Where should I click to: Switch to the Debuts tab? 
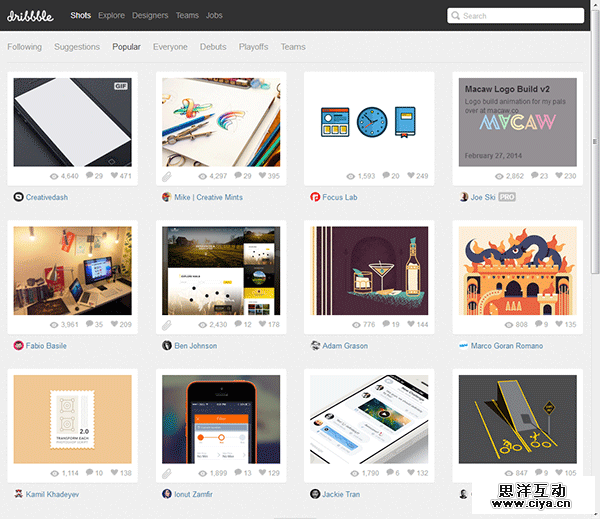pos(213,47)
